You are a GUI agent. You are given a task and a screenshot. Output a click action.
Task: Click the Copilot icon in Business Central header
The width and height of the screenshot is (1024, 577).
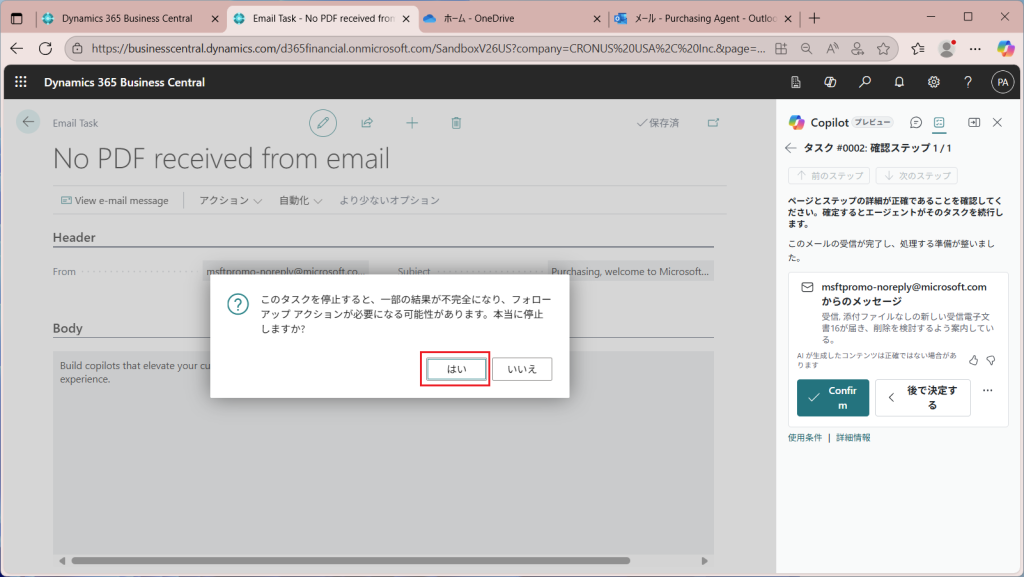[x=830, y=82]
